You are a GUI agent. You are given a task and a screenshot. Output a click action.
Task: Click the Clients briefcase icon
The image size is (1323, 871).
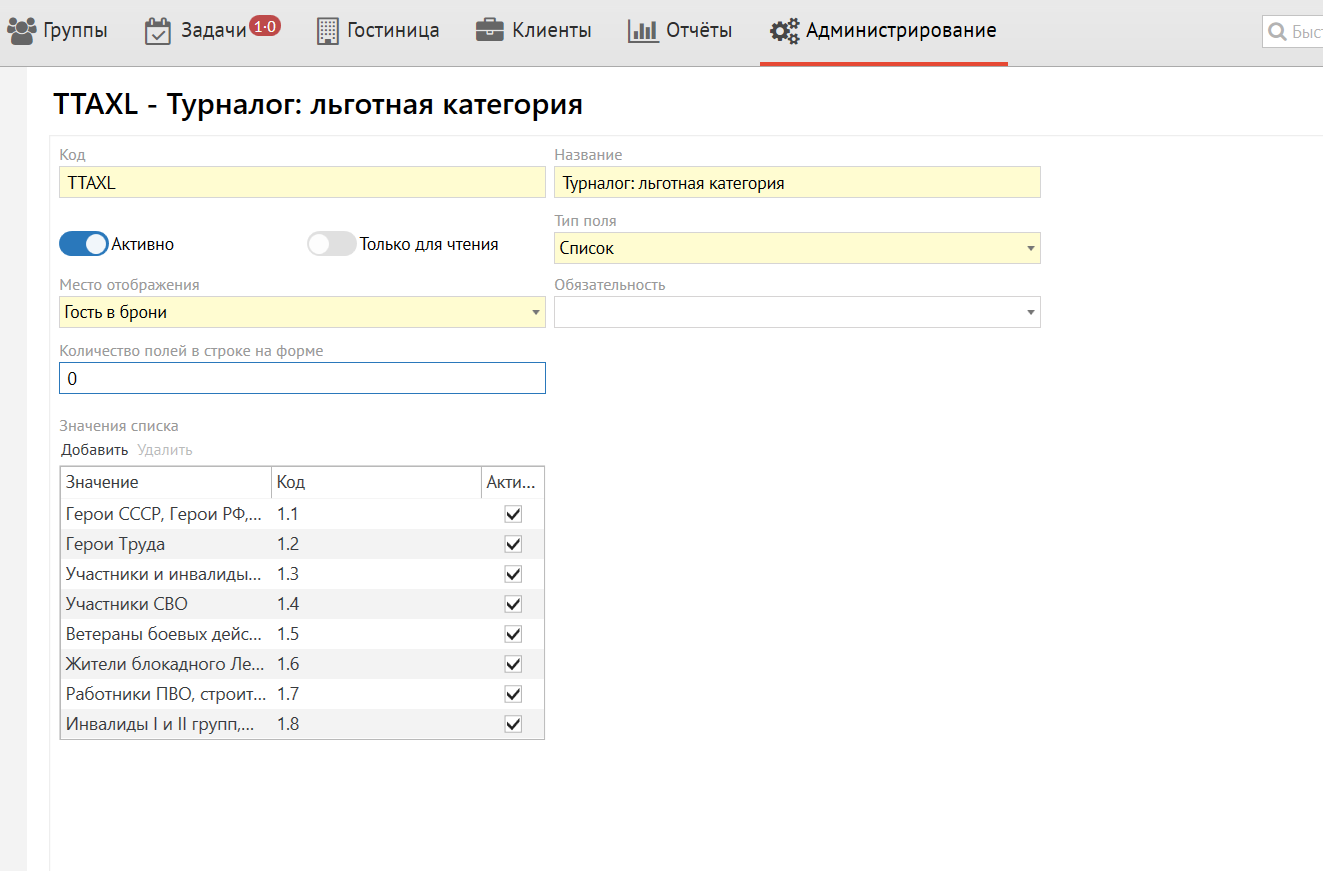pos(489,30)
